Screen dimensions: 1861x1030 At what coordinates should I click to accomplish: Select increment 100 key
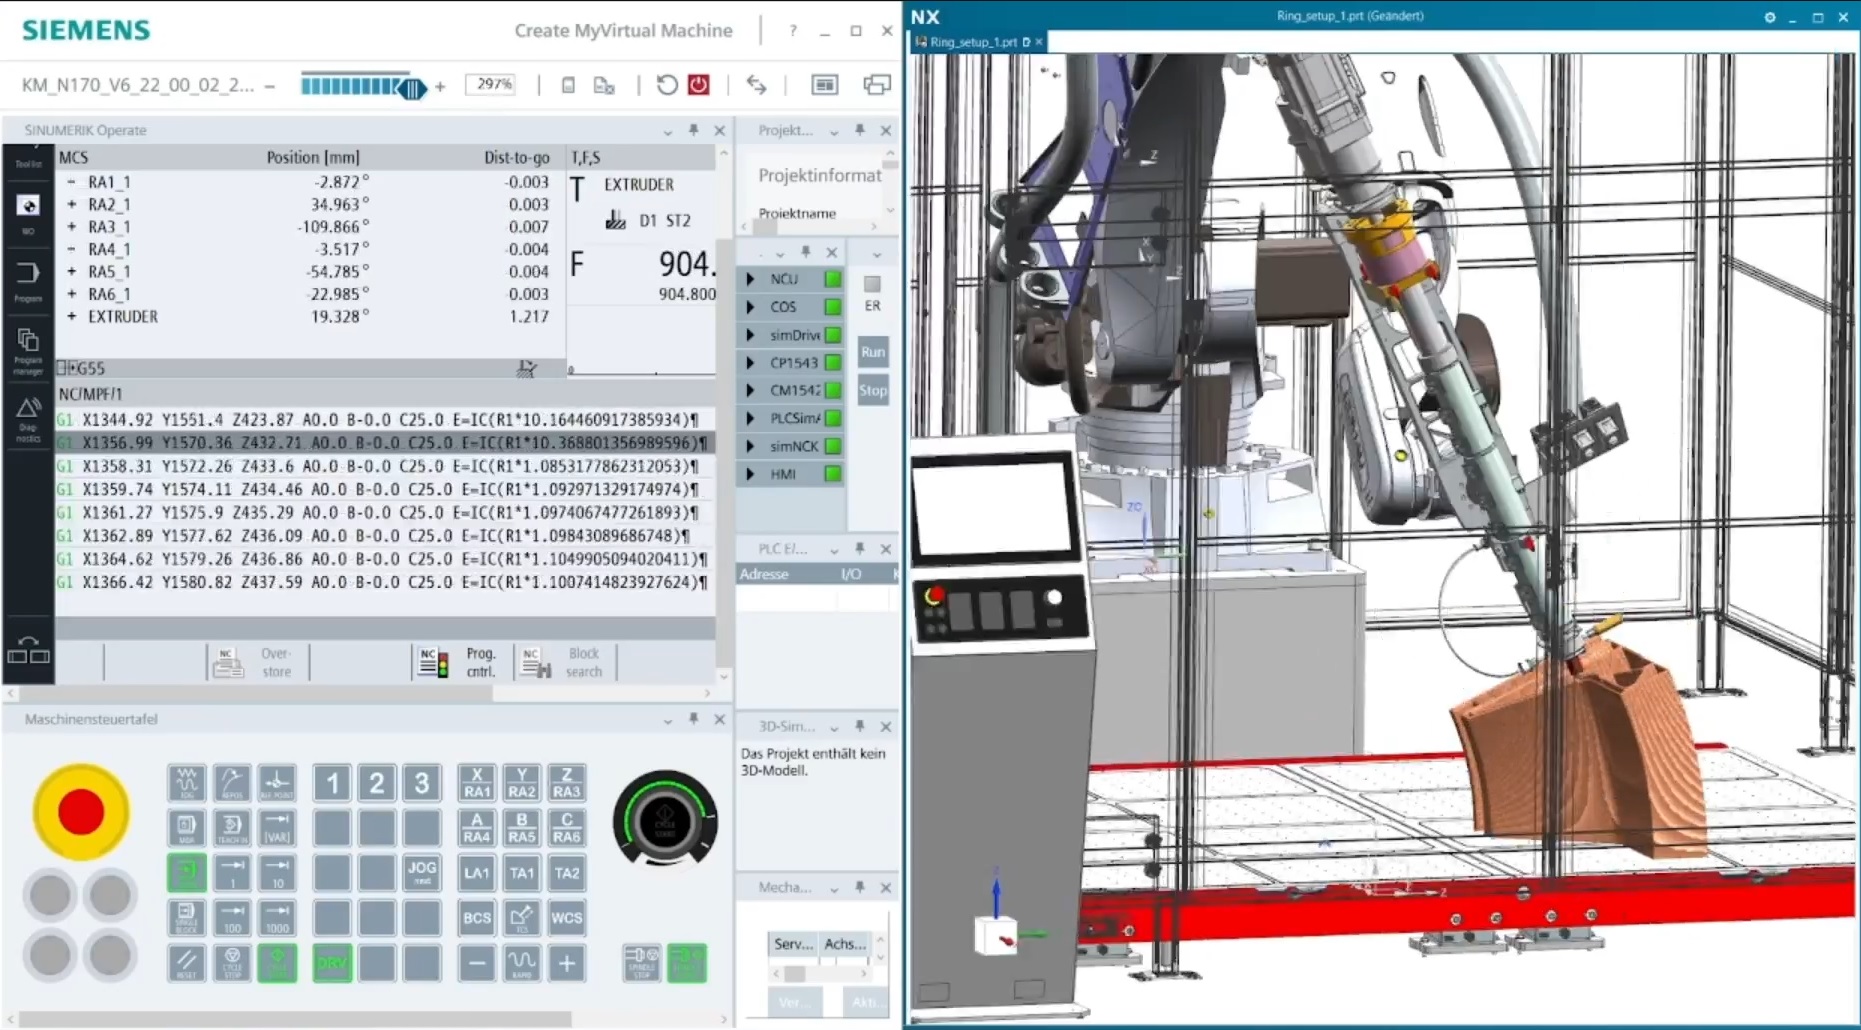[232, 917]
